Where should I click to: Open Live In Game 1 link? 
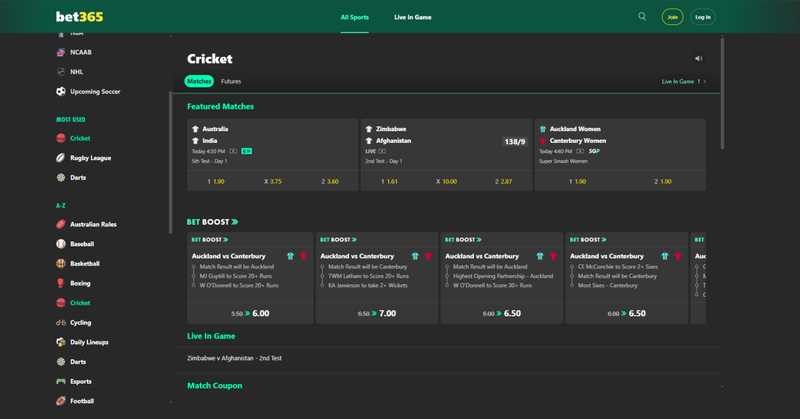point(684,82)
